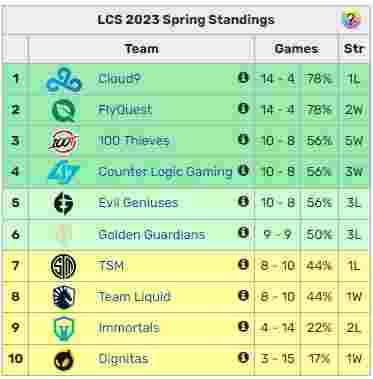Open the FlyQuest team link

[125, 109]
